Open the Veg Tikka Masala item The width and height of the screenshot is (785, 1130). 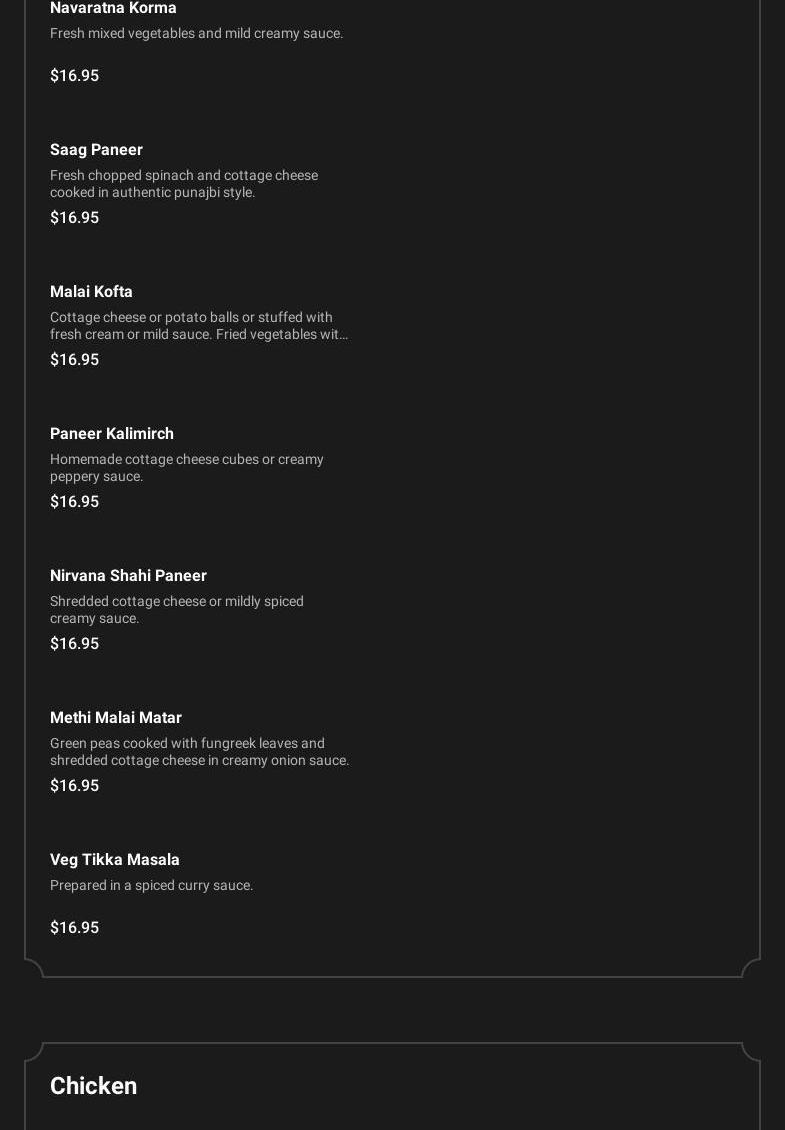115,859
